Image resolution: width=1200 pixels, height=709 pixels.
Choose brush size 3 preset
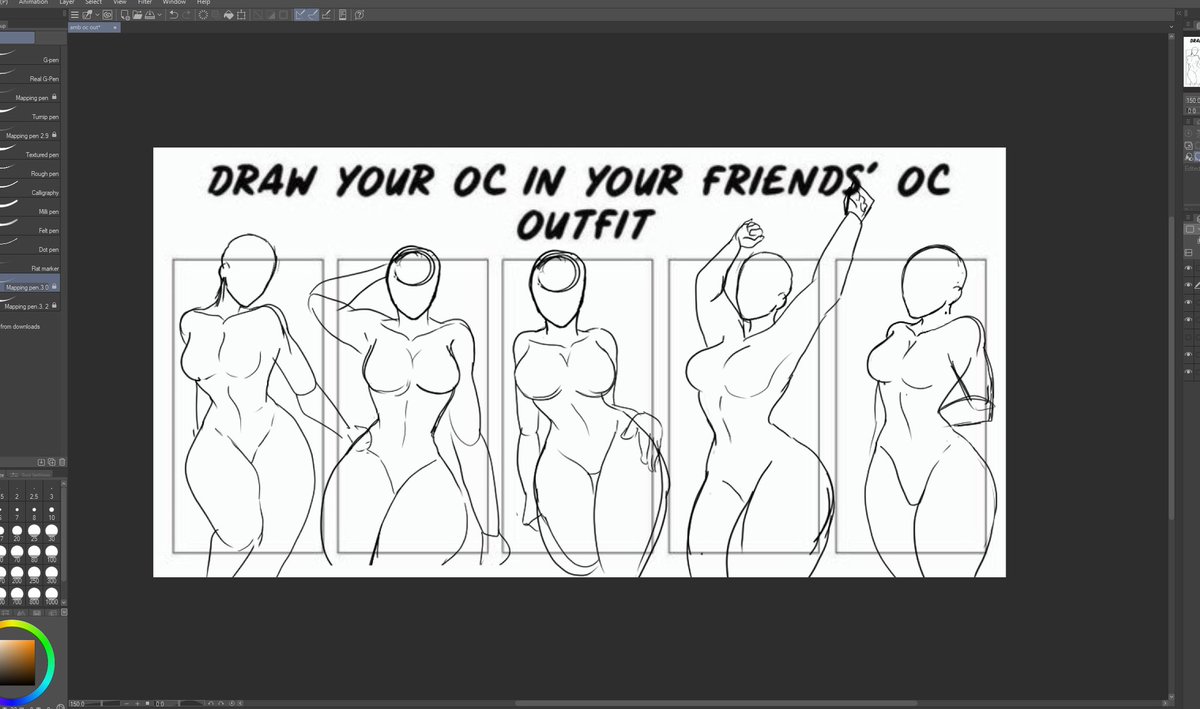[51, 492]
